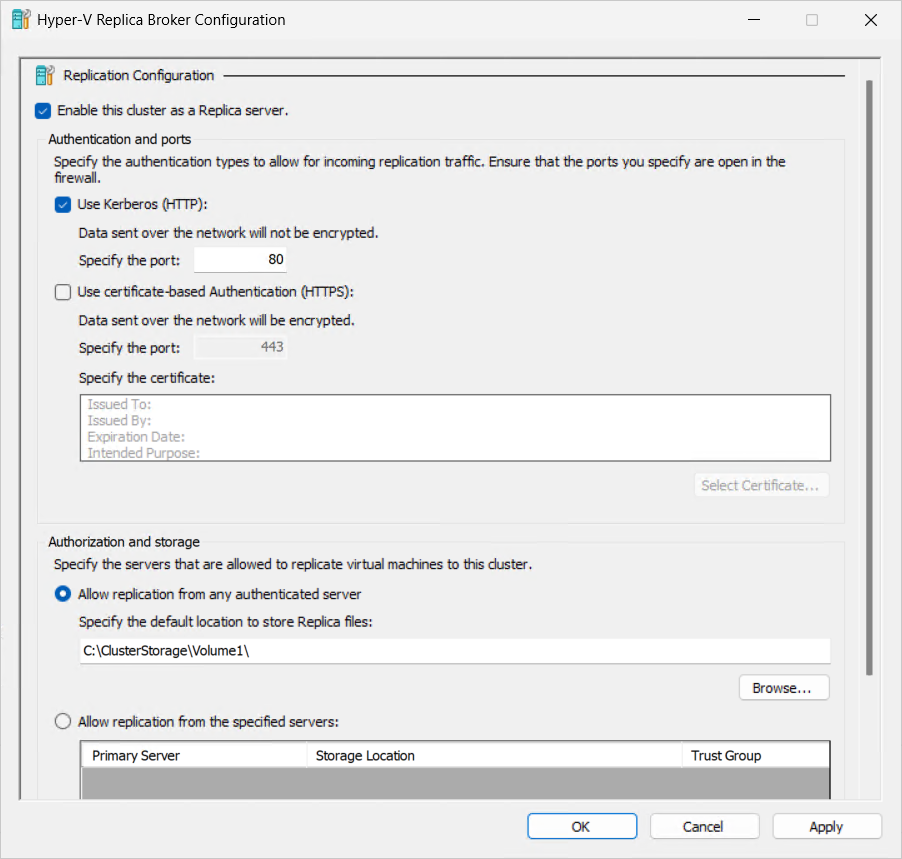Click the Kerberos port field showing 80
Screen dimensions: 902x859
click(x=240, y=260)
